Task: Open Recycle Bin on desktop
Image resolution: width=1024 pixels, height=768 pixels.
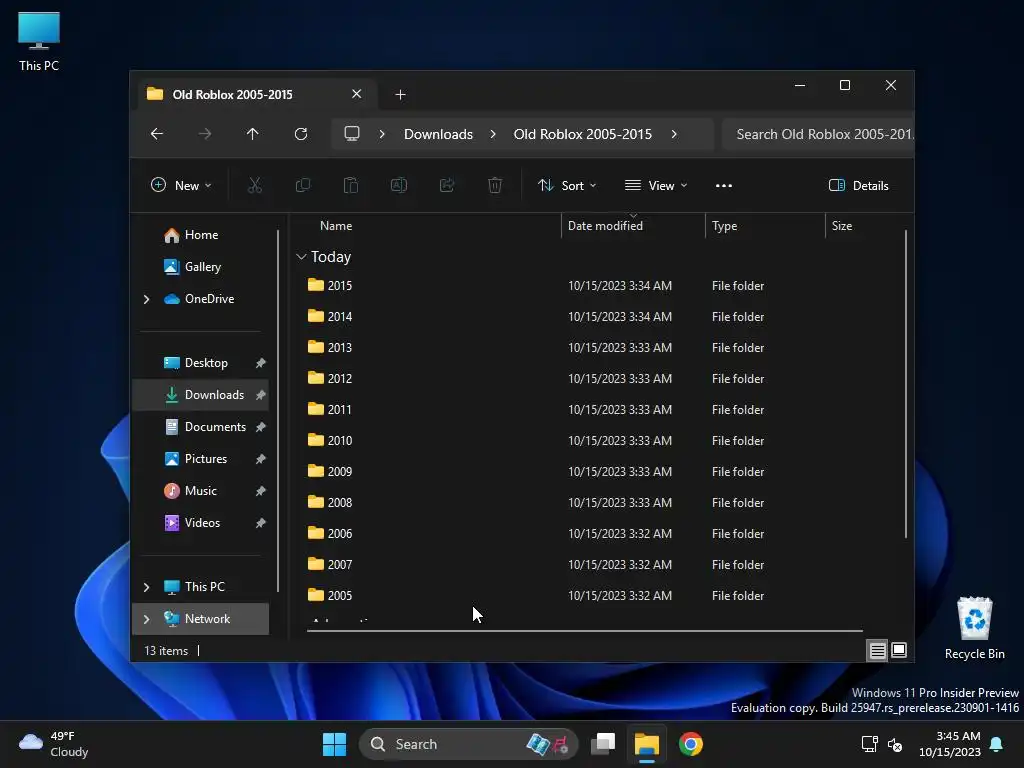Action: pos(974,628)
